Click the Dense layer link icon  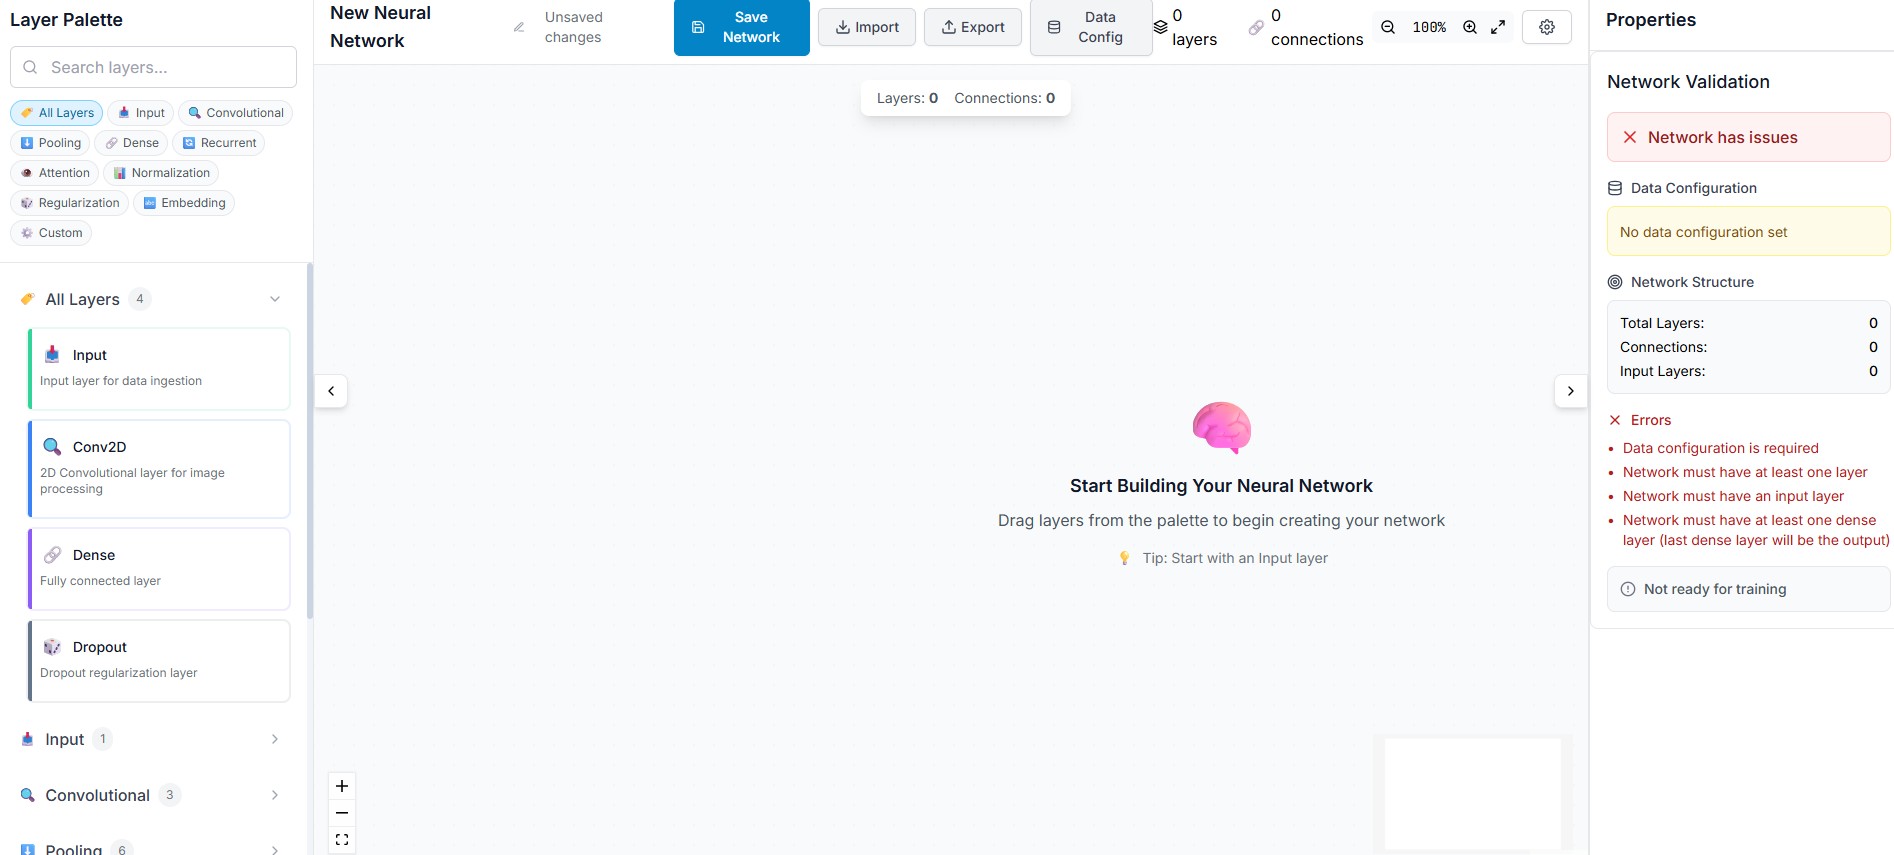click(x=52, y=554)
